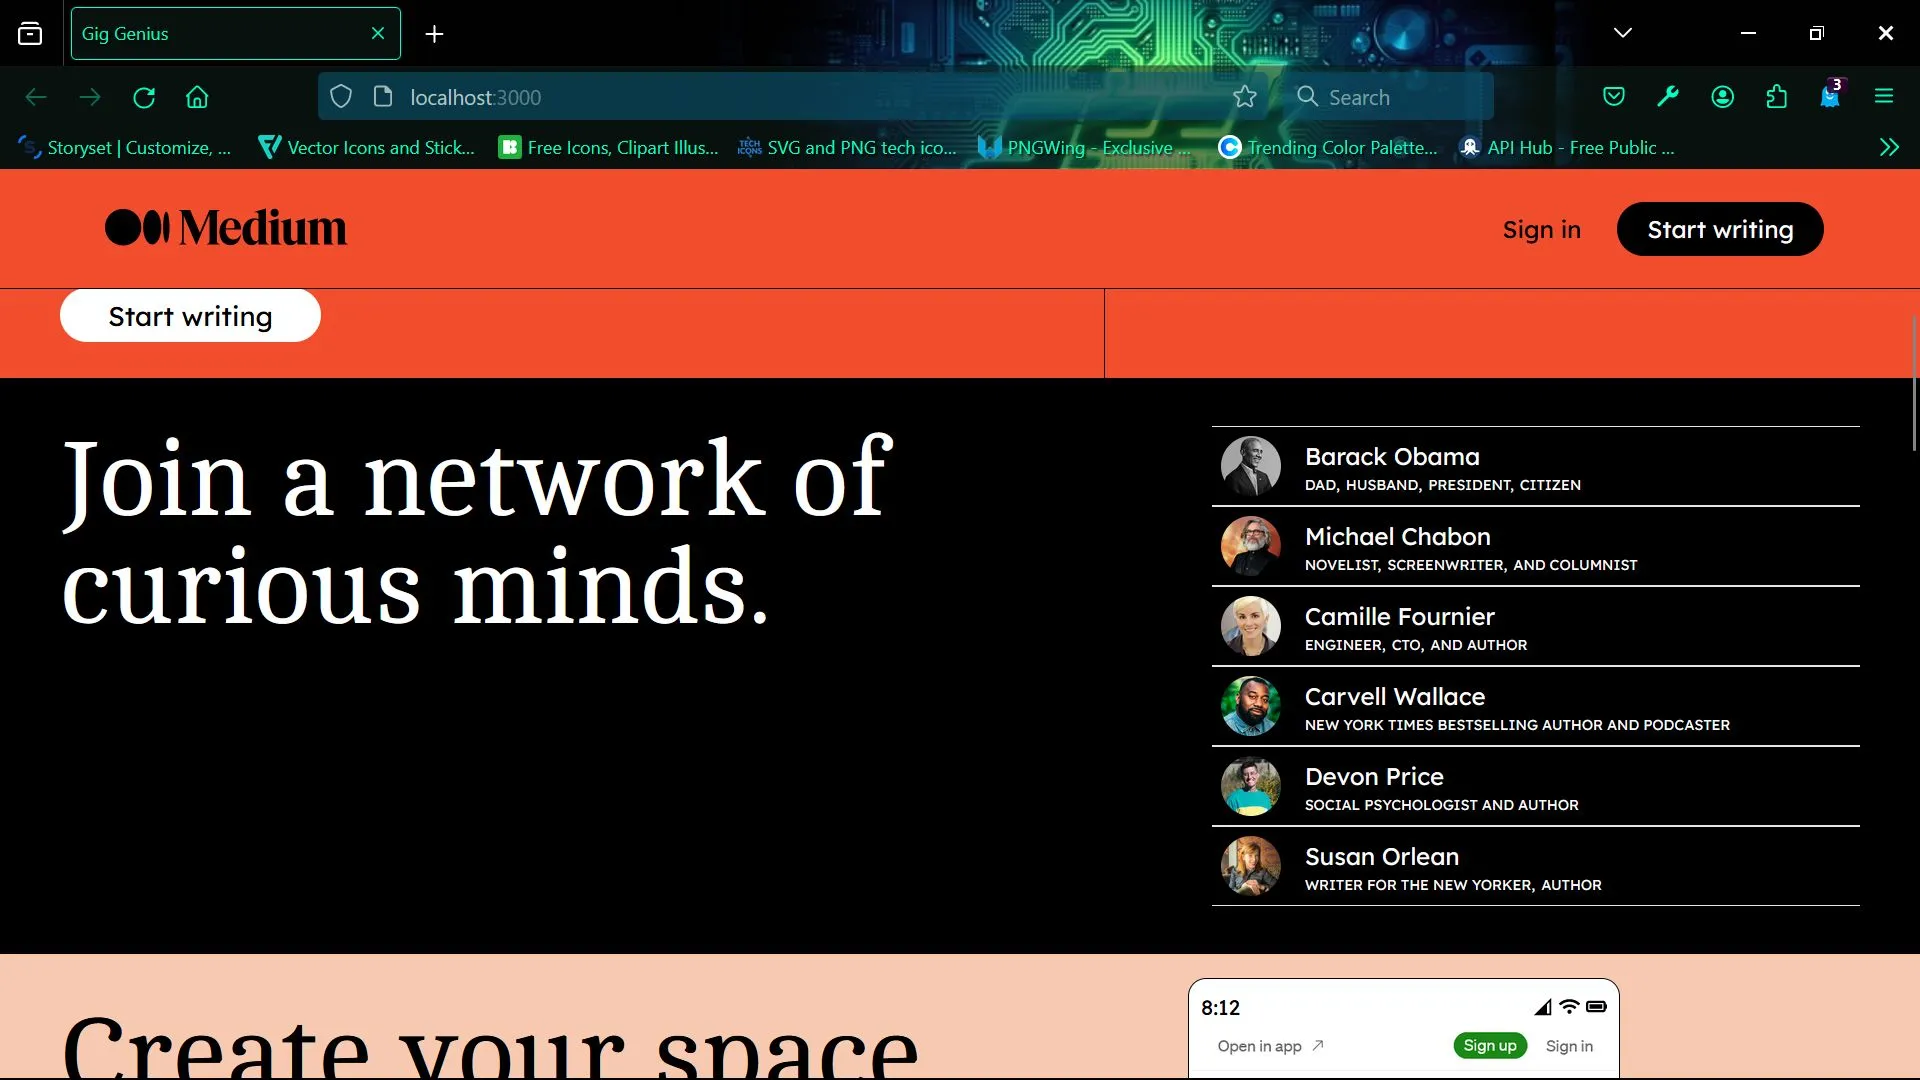This screenshot has width=1920, height=1080.
Task: Click the white Start writing button
Action: pos(190,316)
